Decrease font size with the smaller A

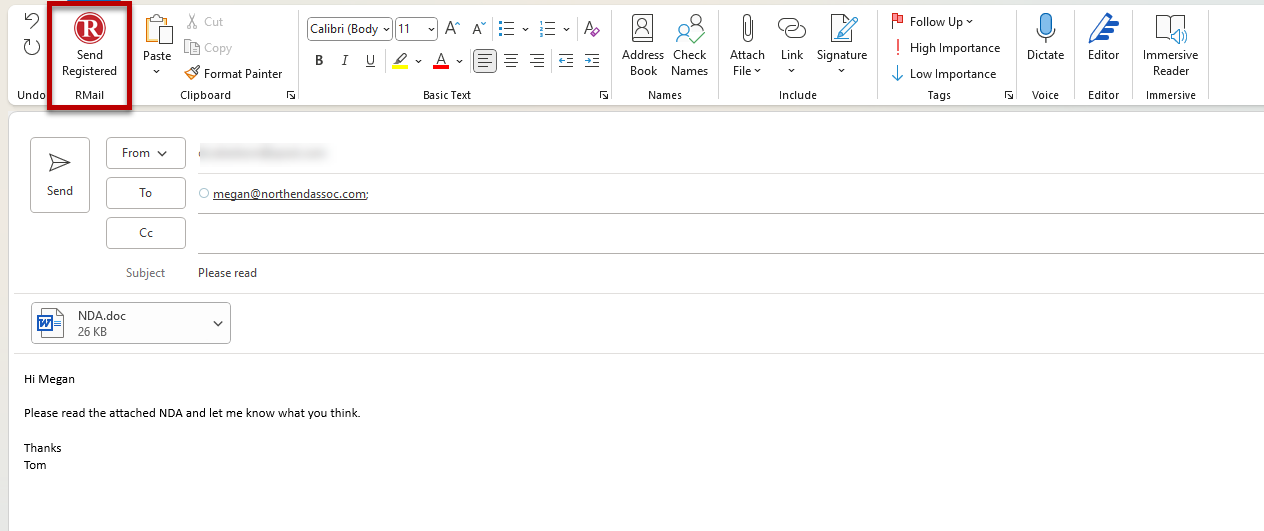pyautogui.click(x=477, y=29)
